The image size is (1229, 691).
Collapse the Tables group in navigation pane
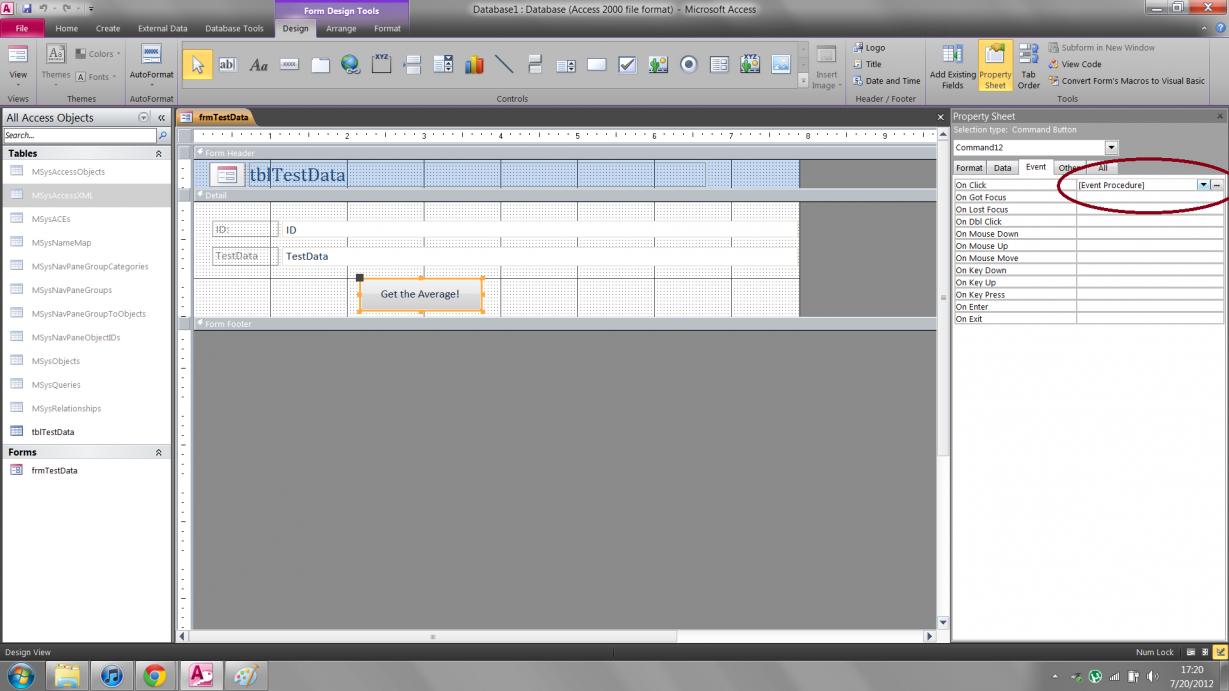click(158, 154)
